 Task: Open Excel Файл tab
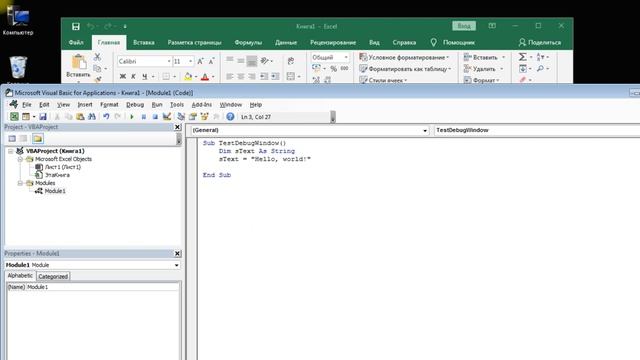(76, 42)
